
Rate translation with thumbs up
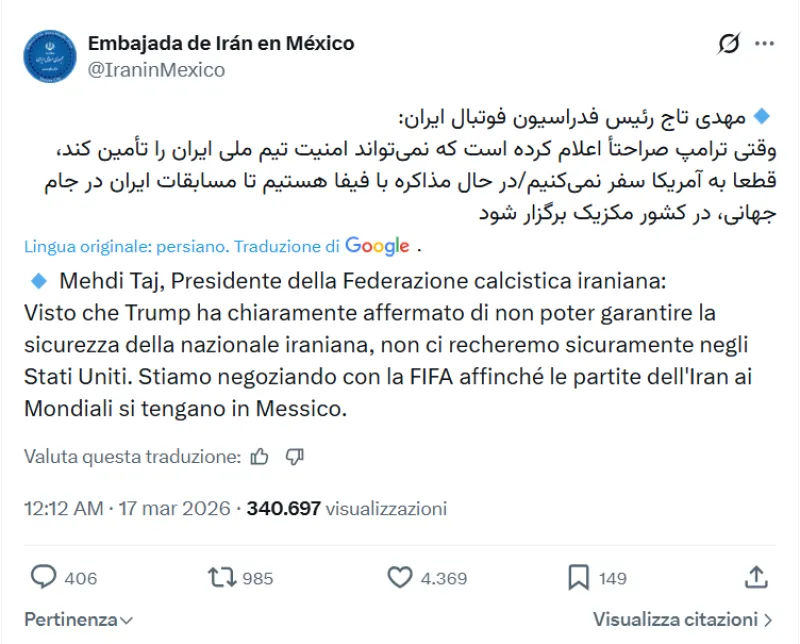point(260,457)
